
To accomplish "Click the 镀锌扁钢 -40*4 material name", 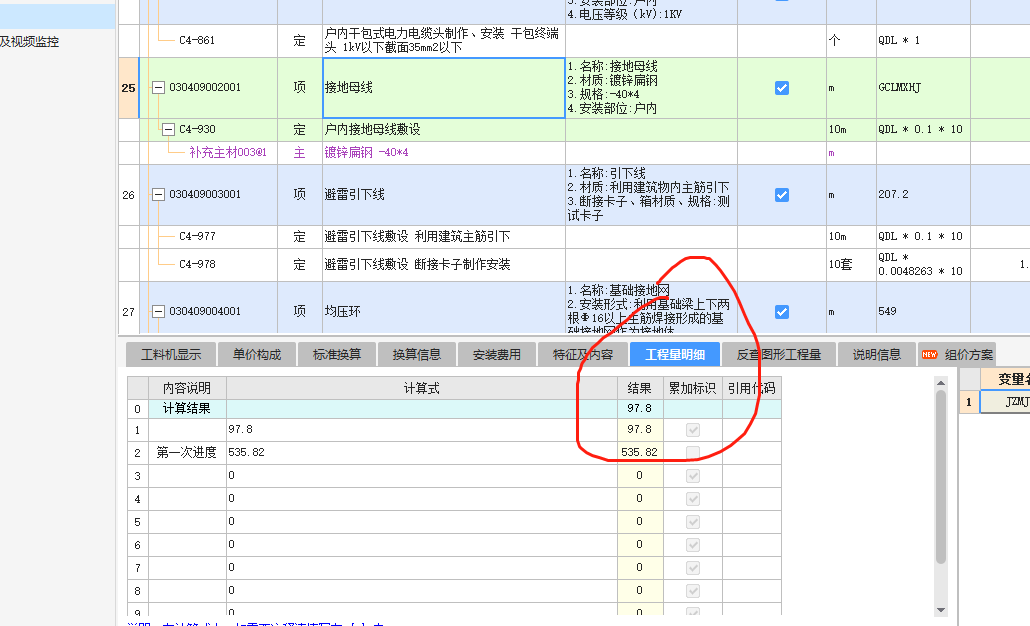I will coord(367,152).
